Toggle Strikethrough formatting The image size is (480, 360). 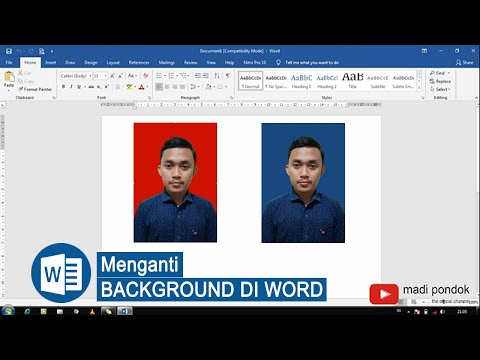91,87
